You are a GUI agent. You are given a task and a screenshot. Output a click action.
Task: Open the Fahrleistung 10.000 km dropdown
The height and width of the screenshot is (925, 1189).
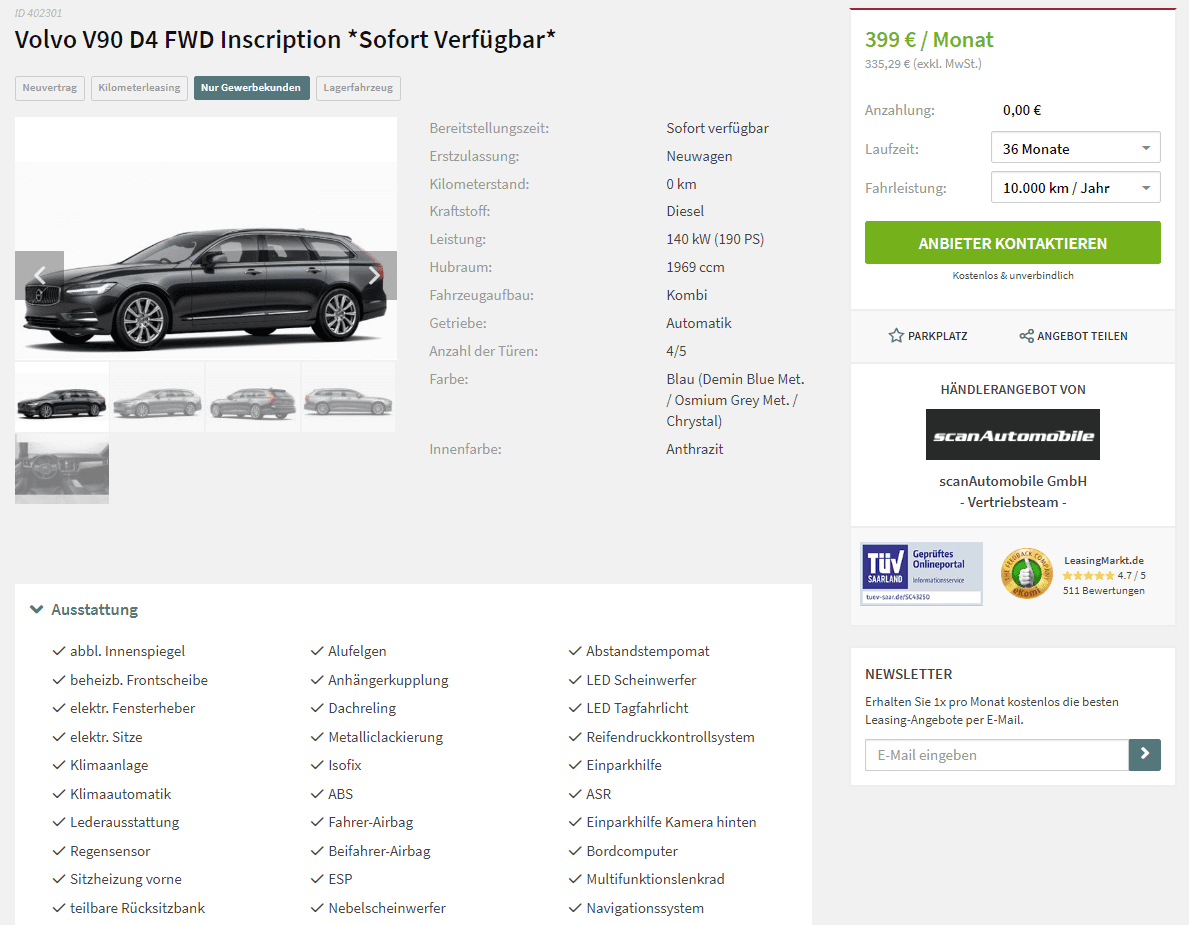(1075, 187)
